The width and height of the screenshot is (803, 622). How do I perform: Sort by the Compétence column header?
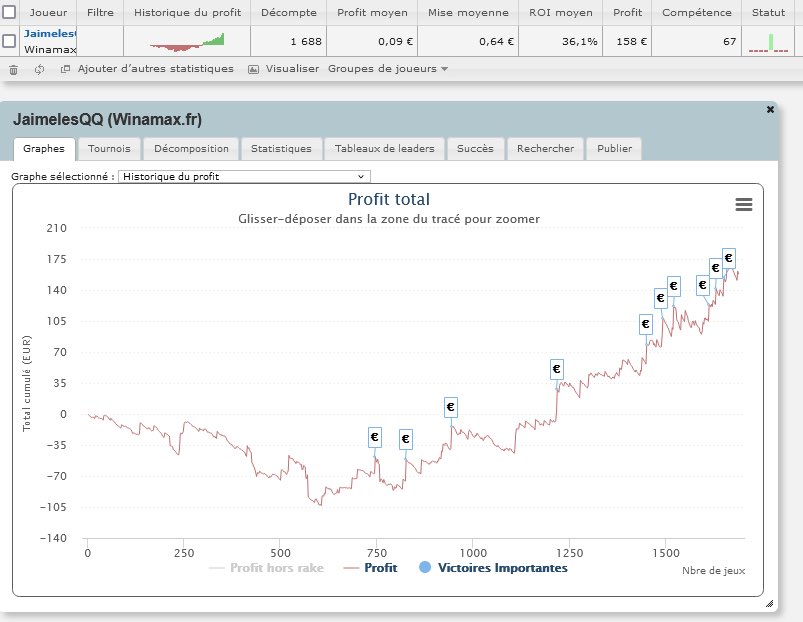point(697,12)
